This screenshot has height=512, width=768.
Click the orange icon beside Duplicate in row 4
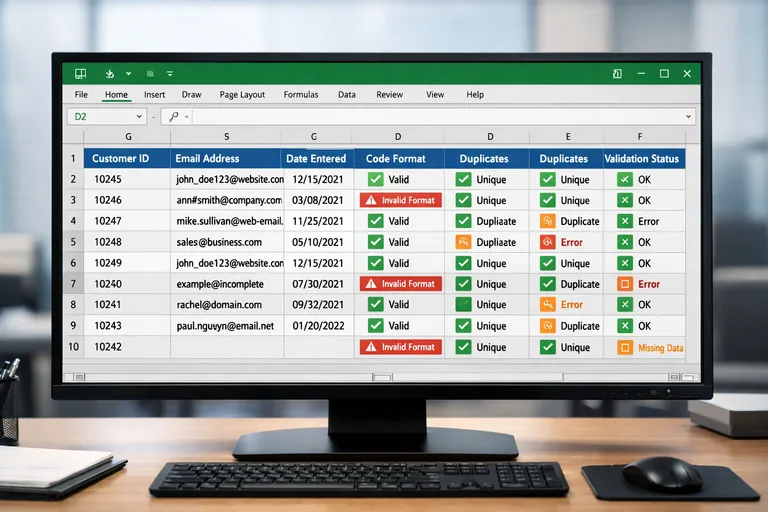548,221
